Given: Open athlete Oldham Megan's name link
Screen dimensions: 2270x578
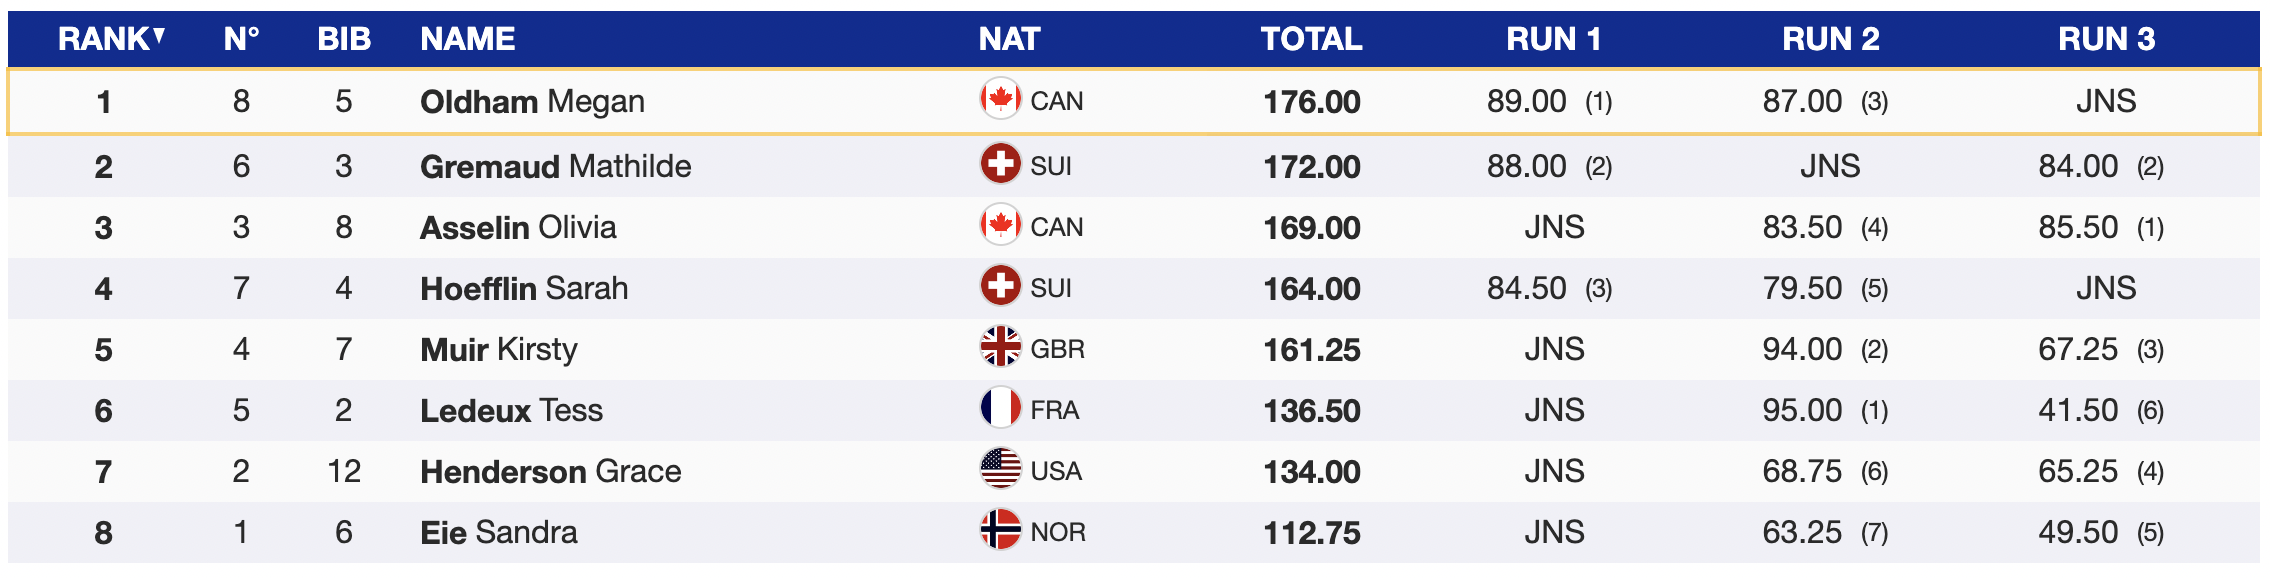Looking at the screenshot, I should click(x=532, y=101).
